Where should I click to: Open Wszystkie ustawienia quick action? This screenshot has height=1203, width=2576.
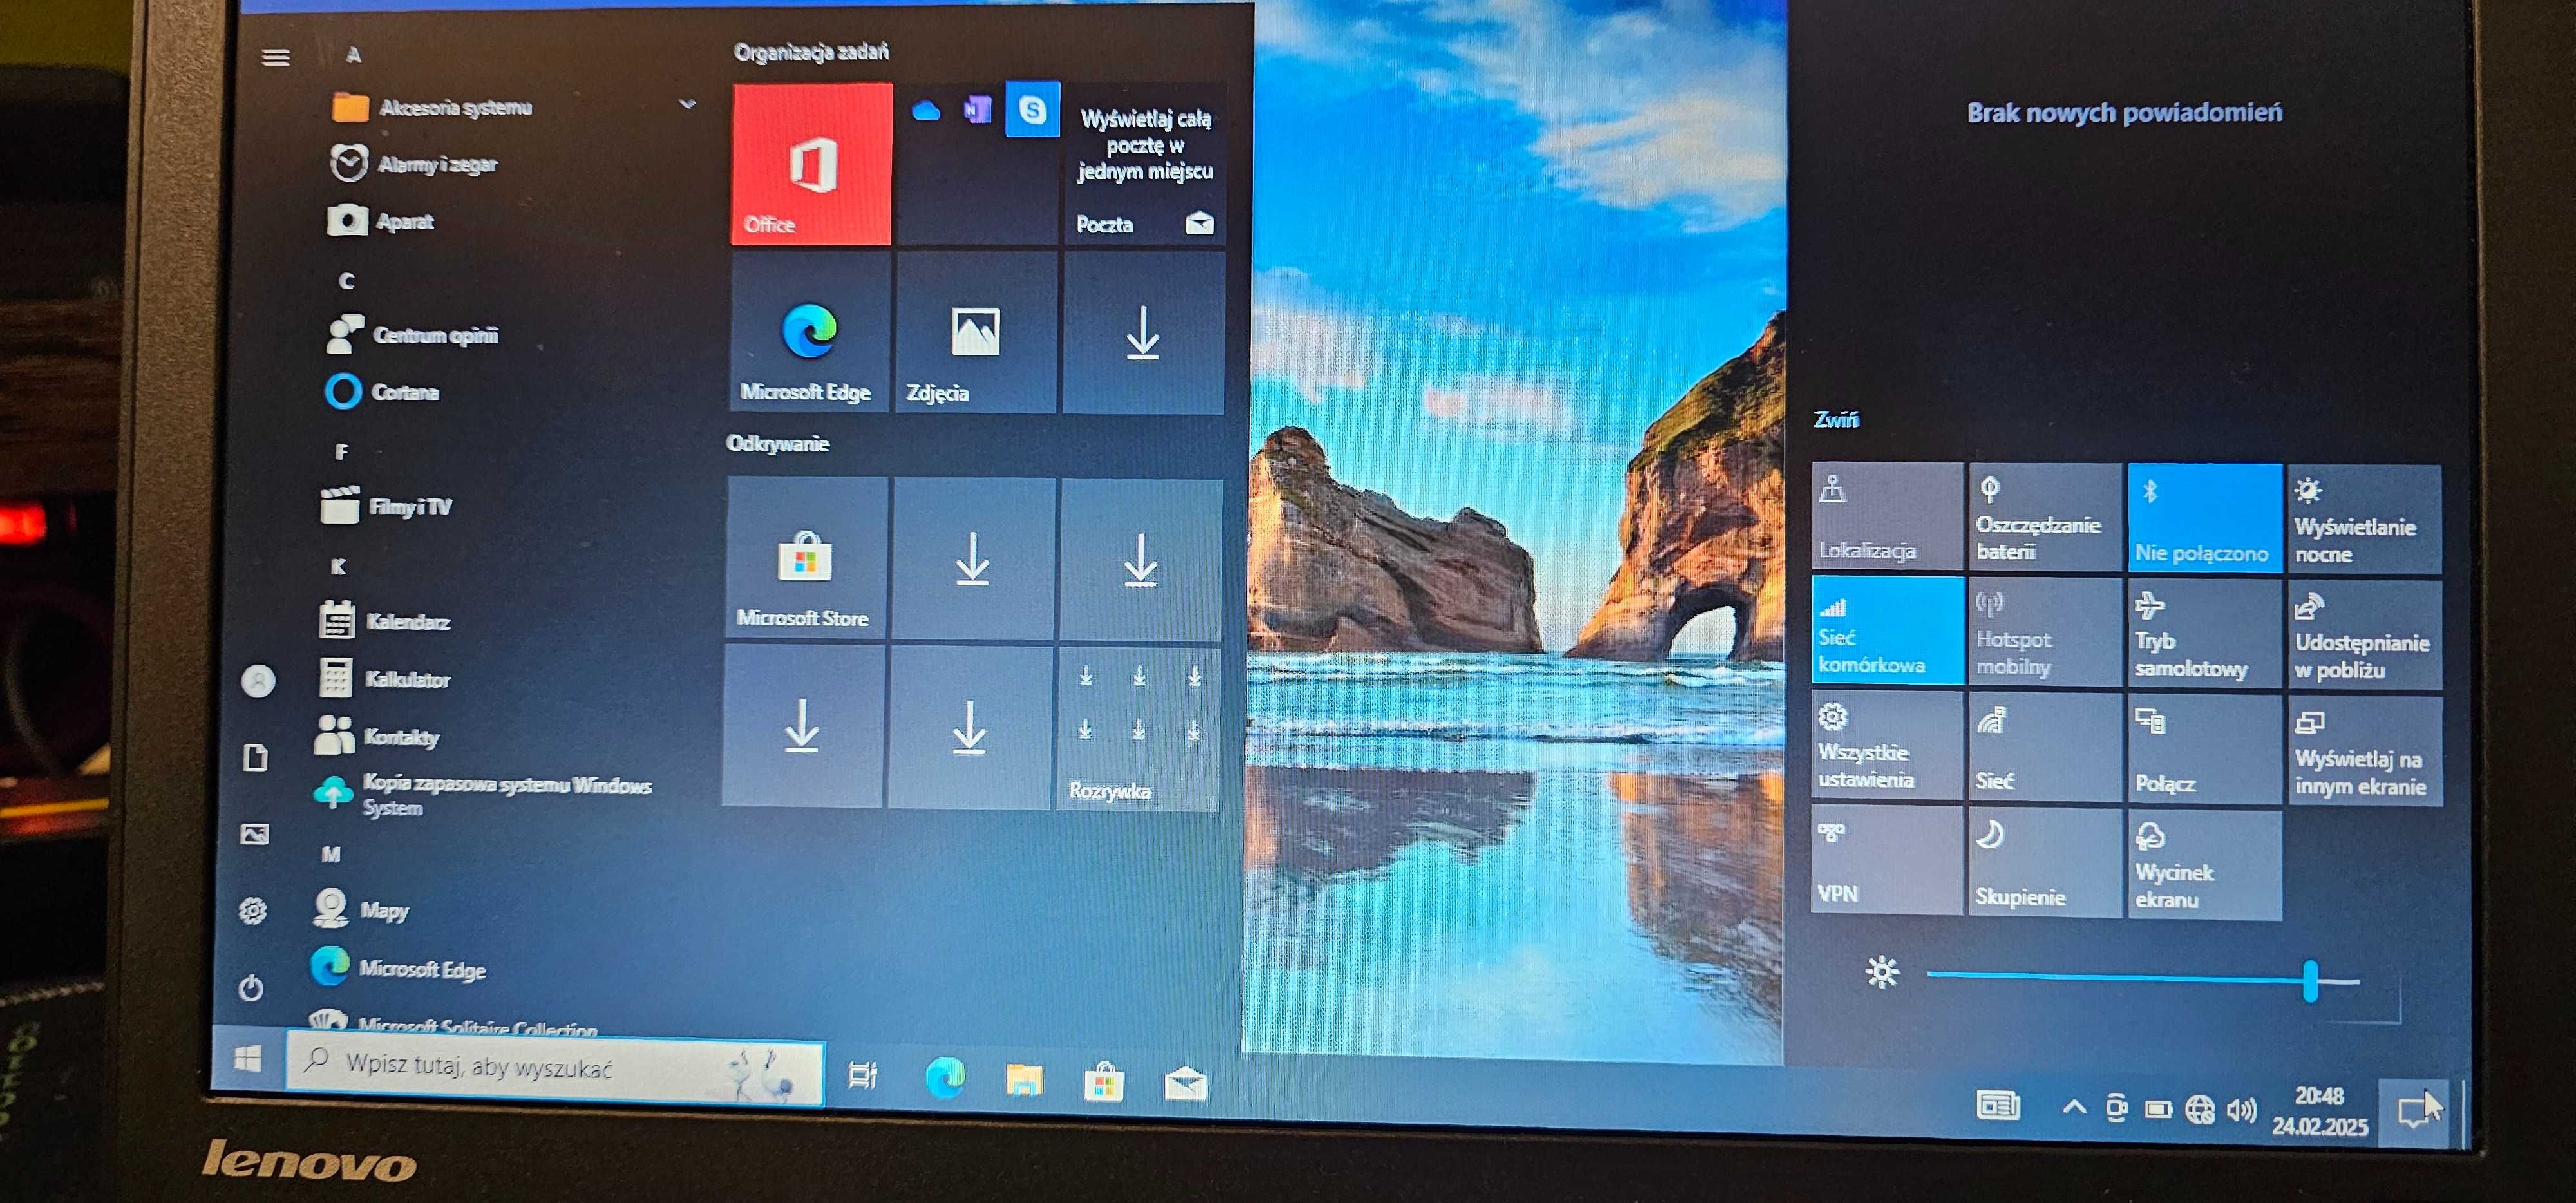click(x=1887, y=745)
